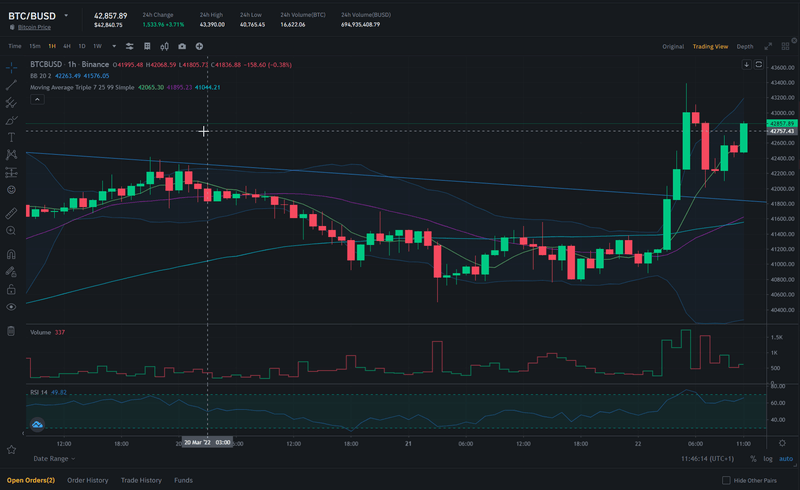Toggle log scale mode

click(768, 459)
